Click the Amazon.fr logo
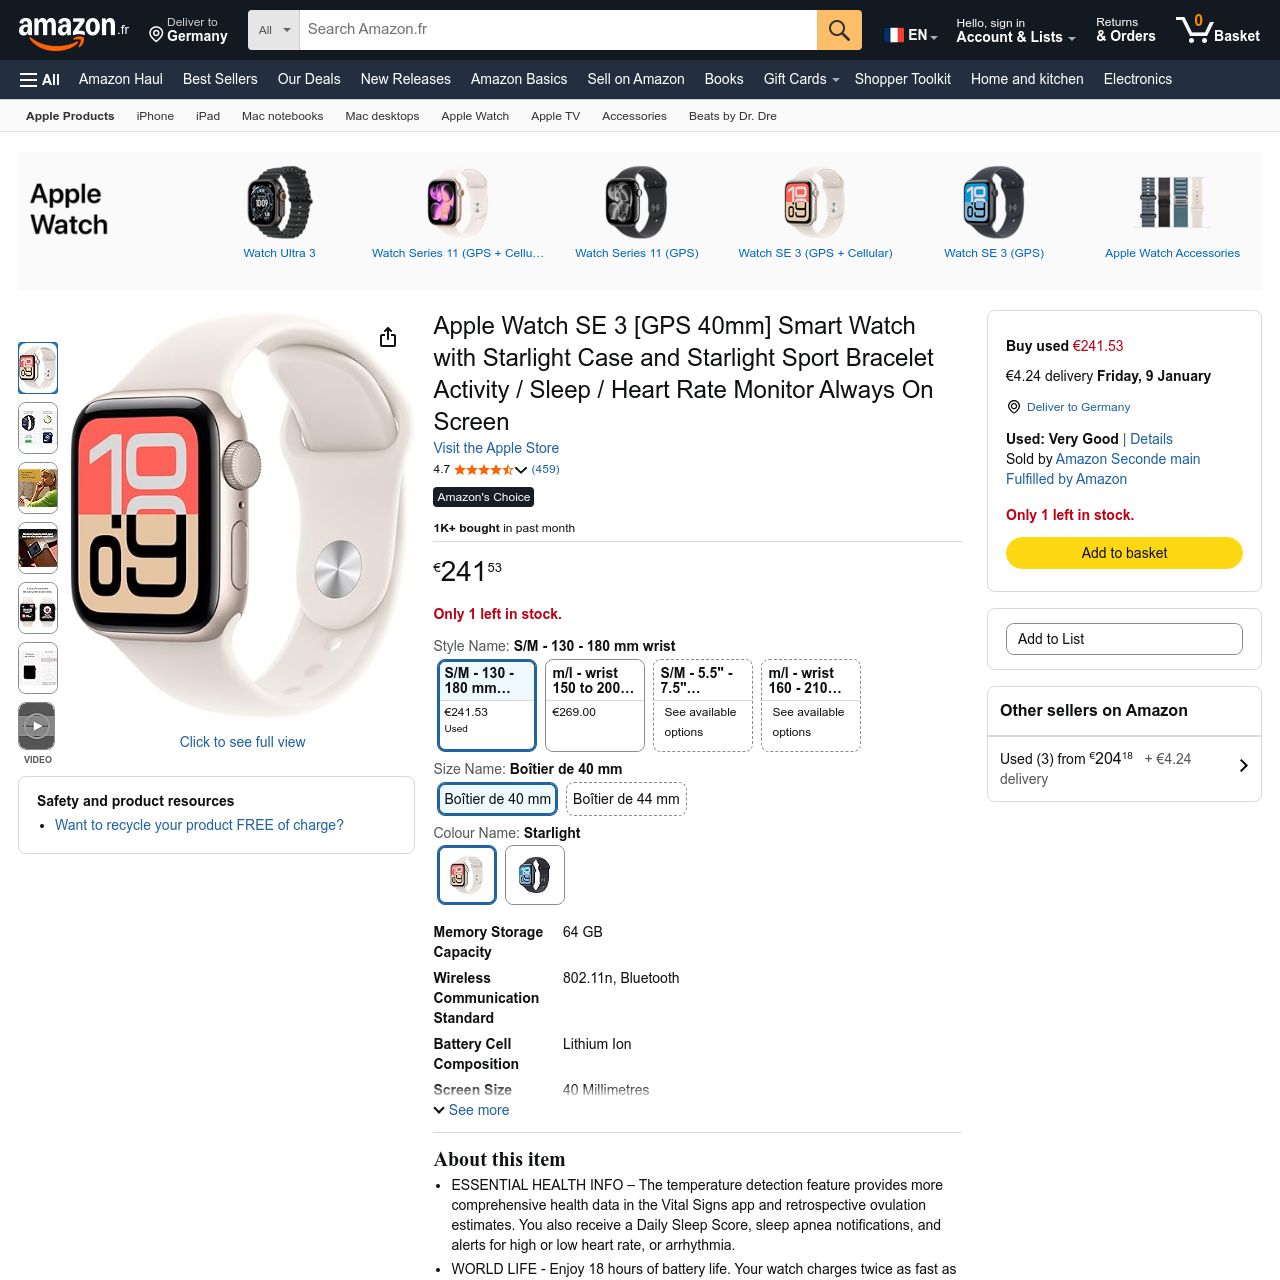1280x1280 pixels. [x=74, y=31]
